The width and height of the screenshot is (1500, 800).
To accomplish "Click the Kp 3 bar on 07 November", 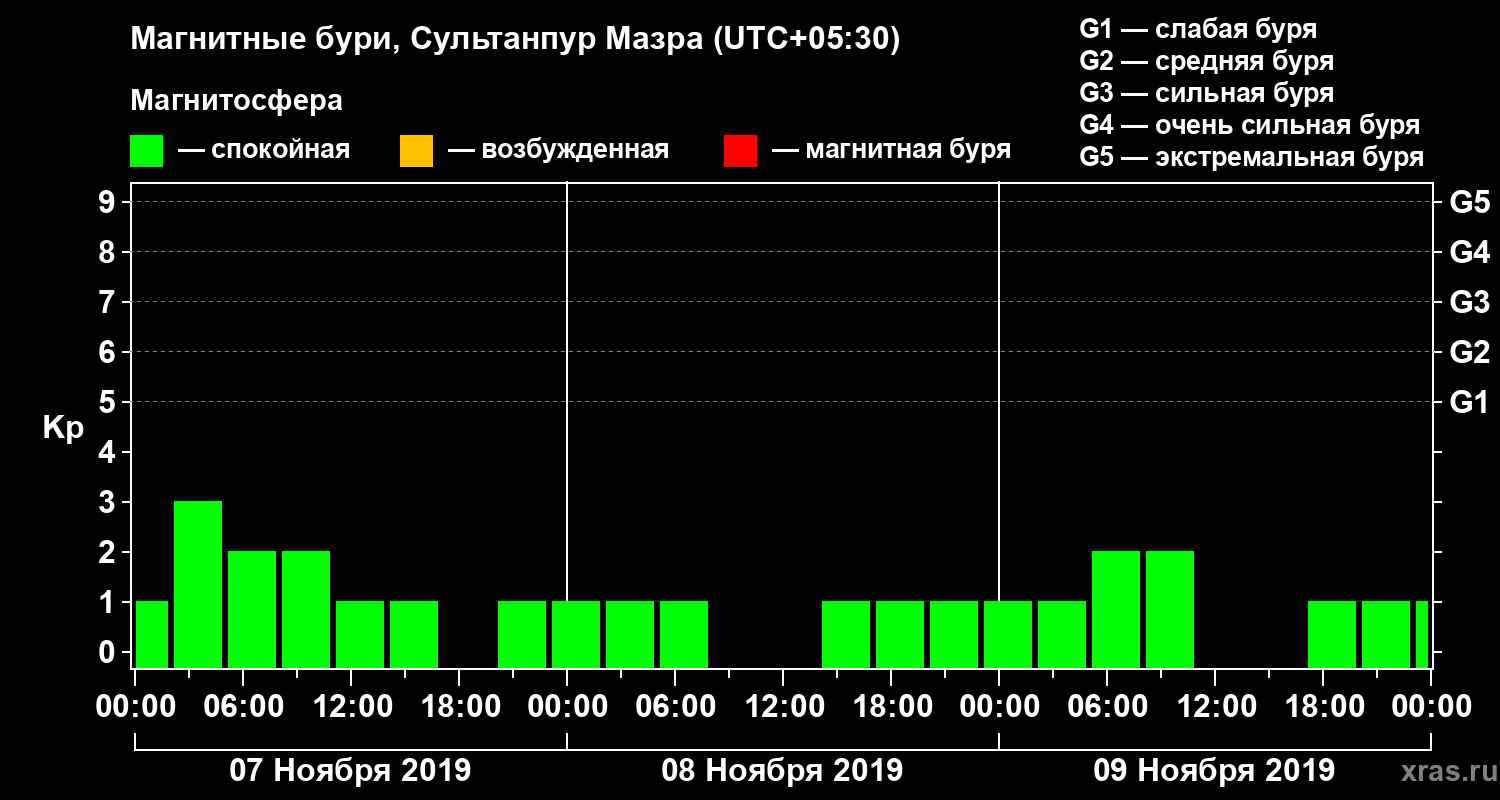I will click(198, 584).
